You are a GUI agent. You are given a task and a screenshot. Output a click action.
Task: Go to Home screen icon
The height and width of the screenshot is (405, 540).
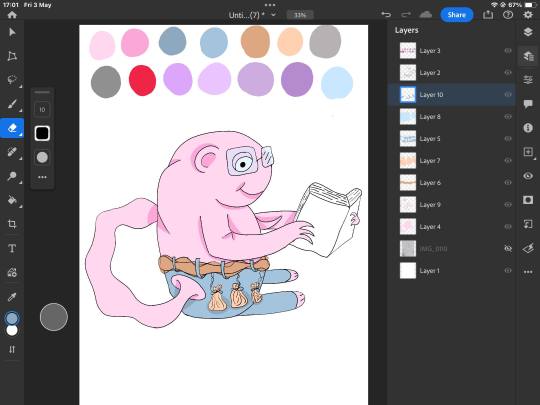[x=12, y=15]
